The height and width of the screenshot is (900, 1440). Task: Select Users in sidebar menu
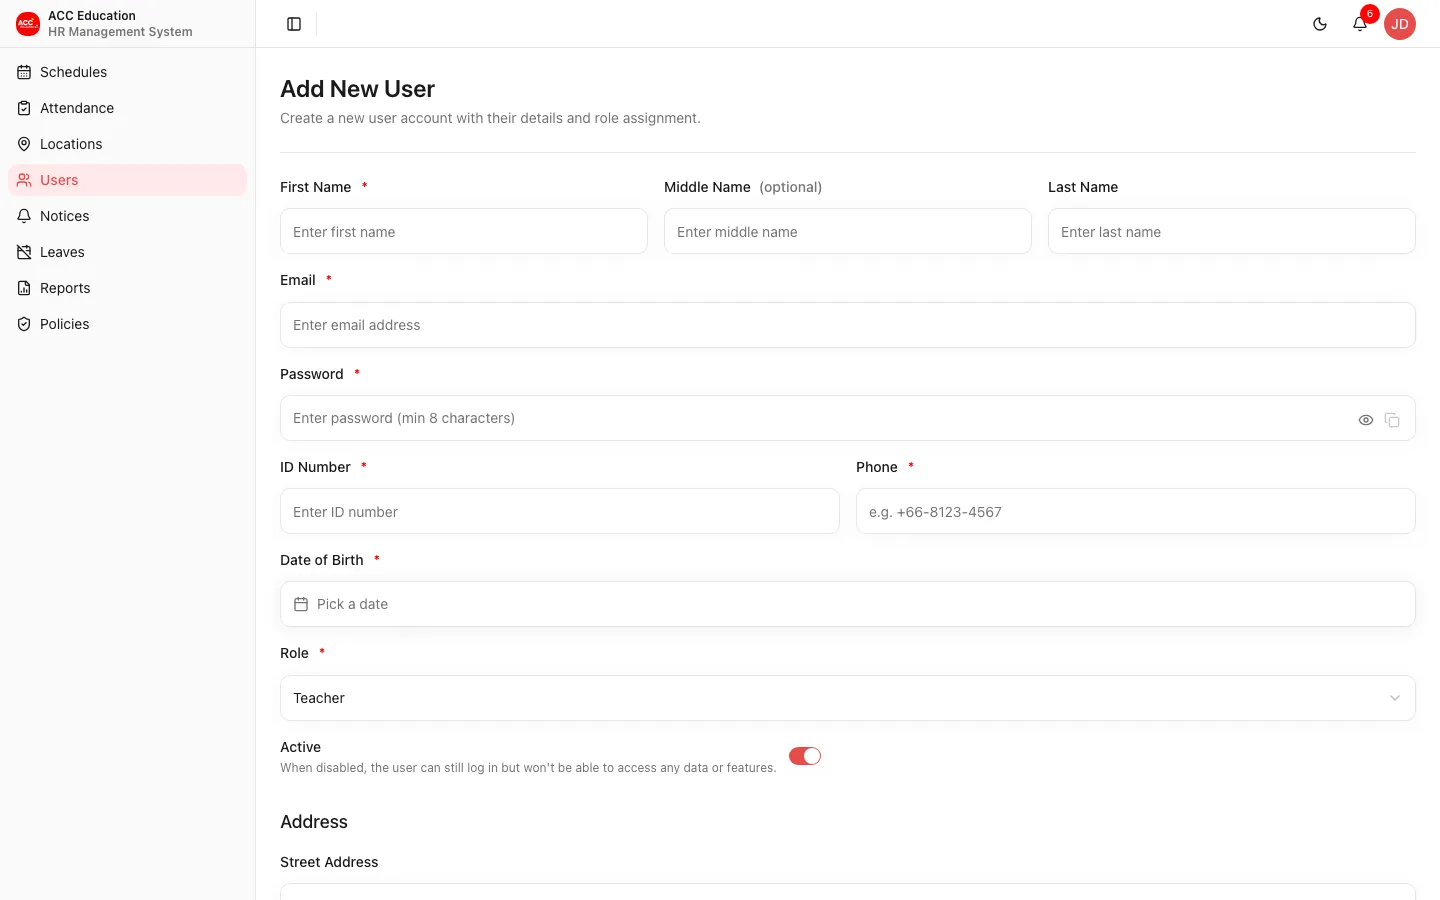[x=127, y=180]
